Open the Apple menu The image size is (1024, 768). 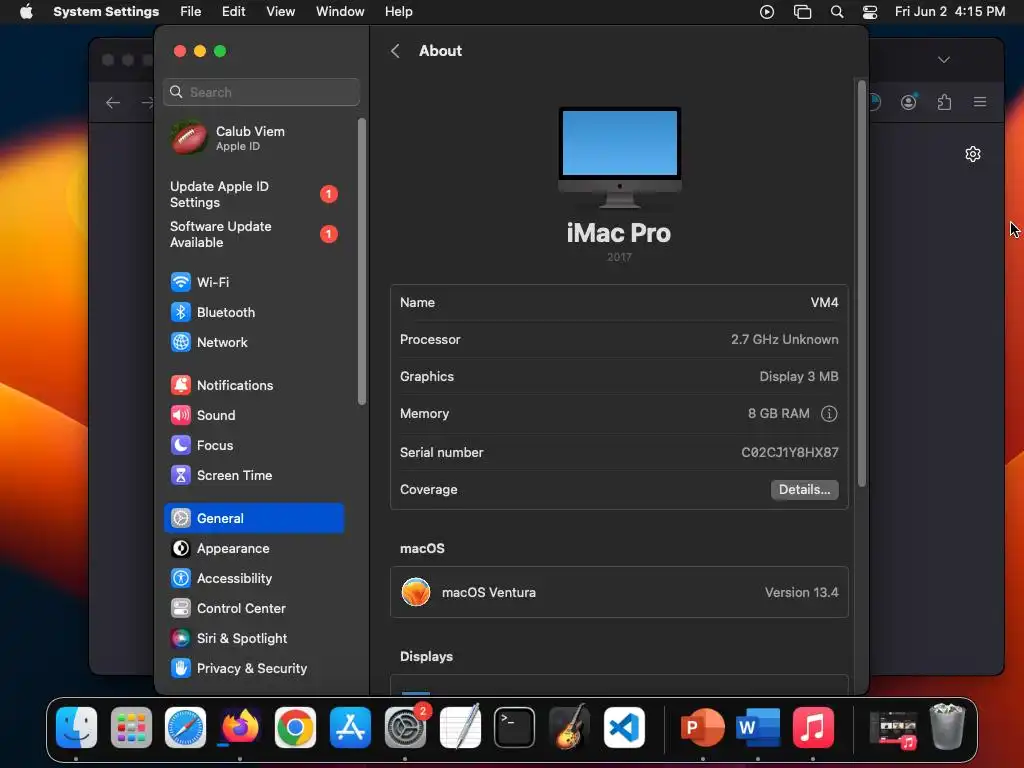pos(26,12)
